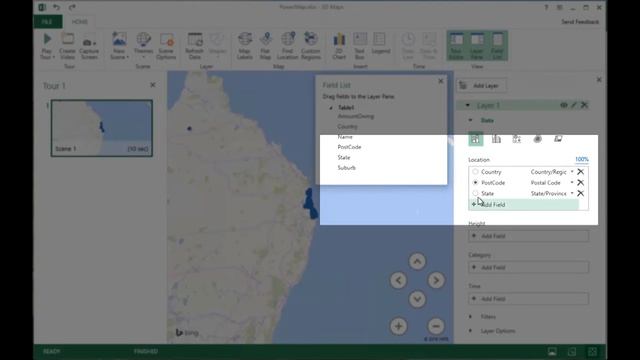
Task: Click the Add Layer button
Action: [x=482, y=86]
